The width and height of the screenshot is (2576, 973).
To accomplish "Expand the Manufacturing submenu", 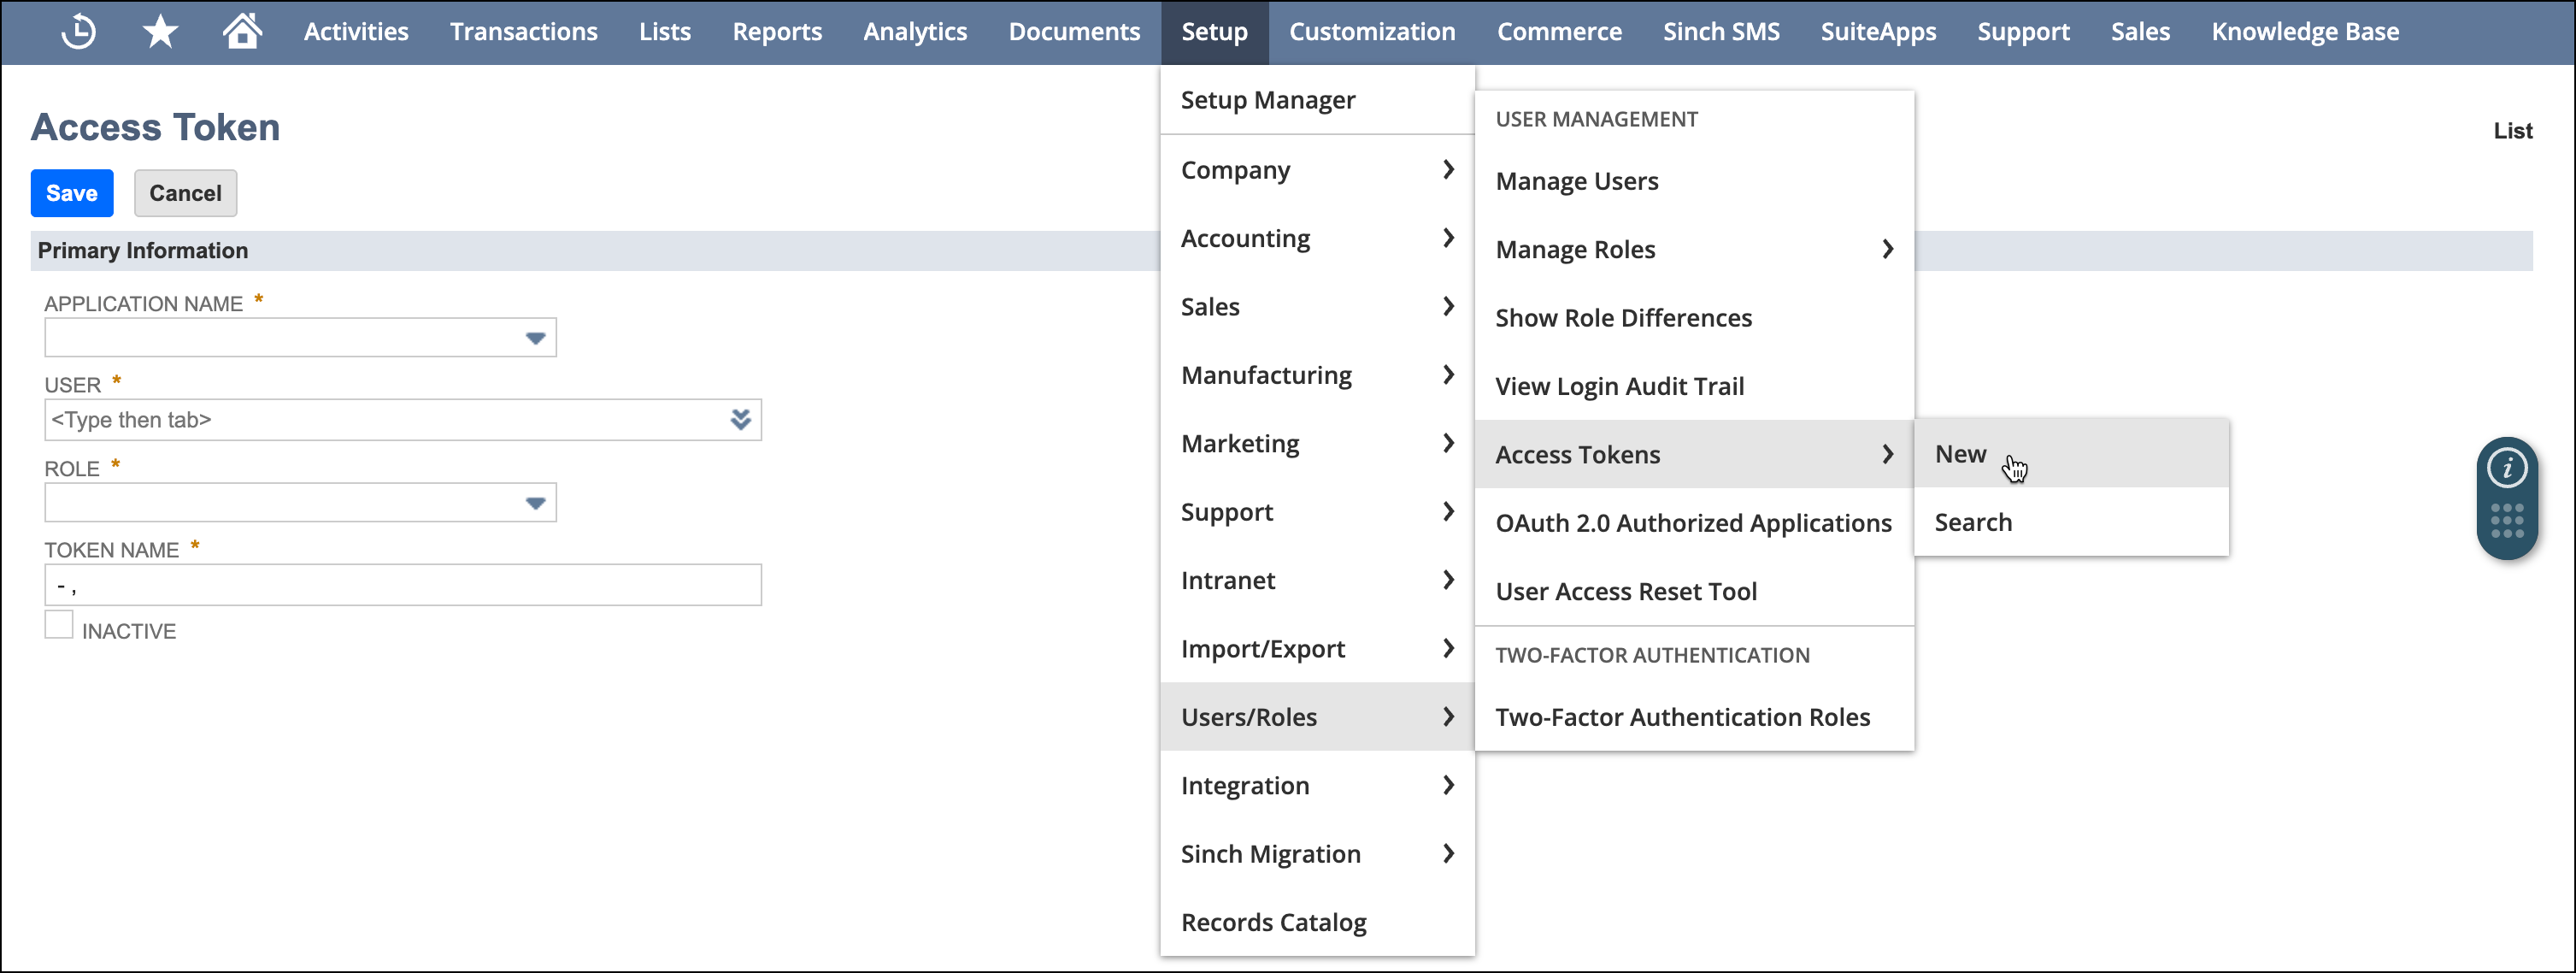I will (1316, 375).
